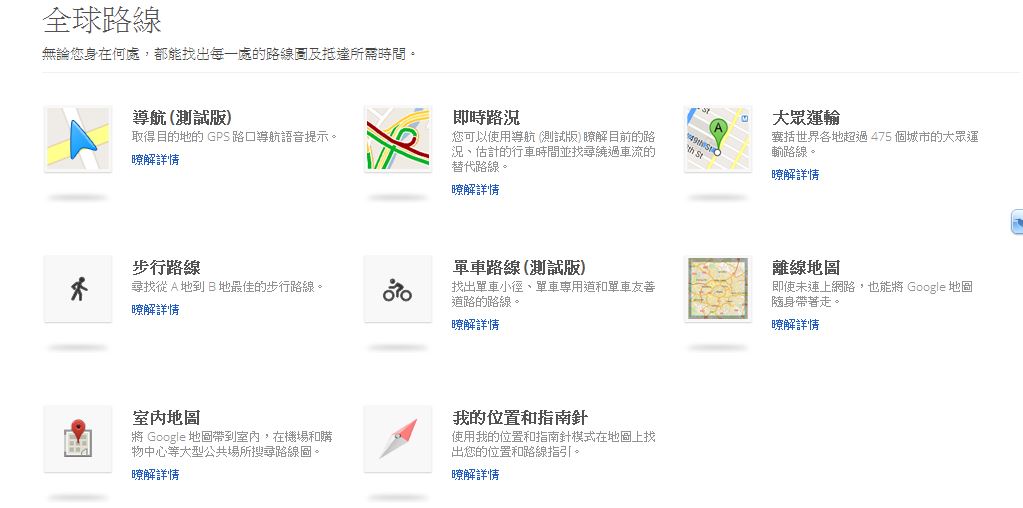Click the description beginning 找出單車小徑
The height and width of the screenshot is (508, 1023).
pos(554,294)
